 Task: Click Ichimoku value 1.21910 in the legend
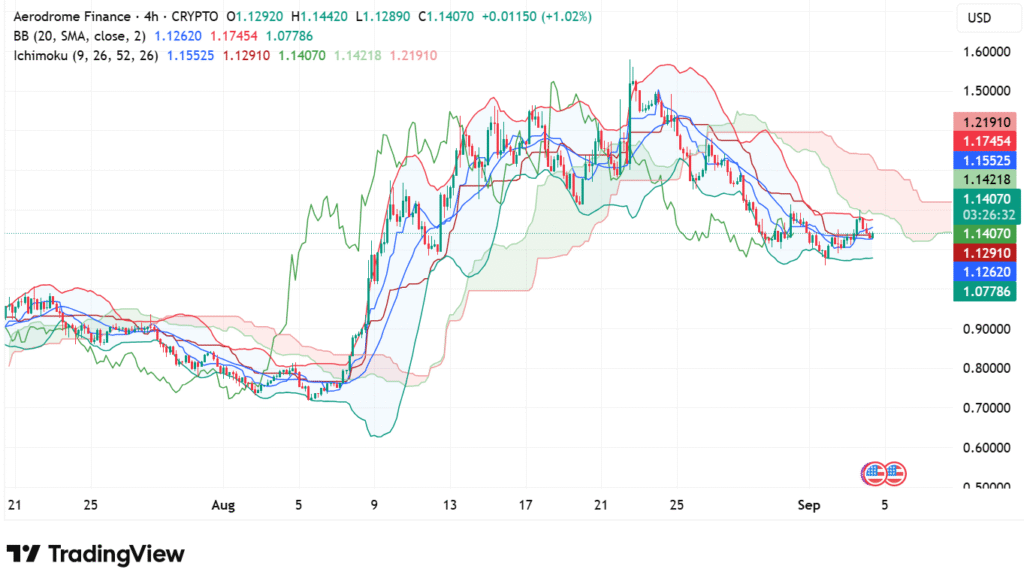pyautogui.click(x=413, y=56)
